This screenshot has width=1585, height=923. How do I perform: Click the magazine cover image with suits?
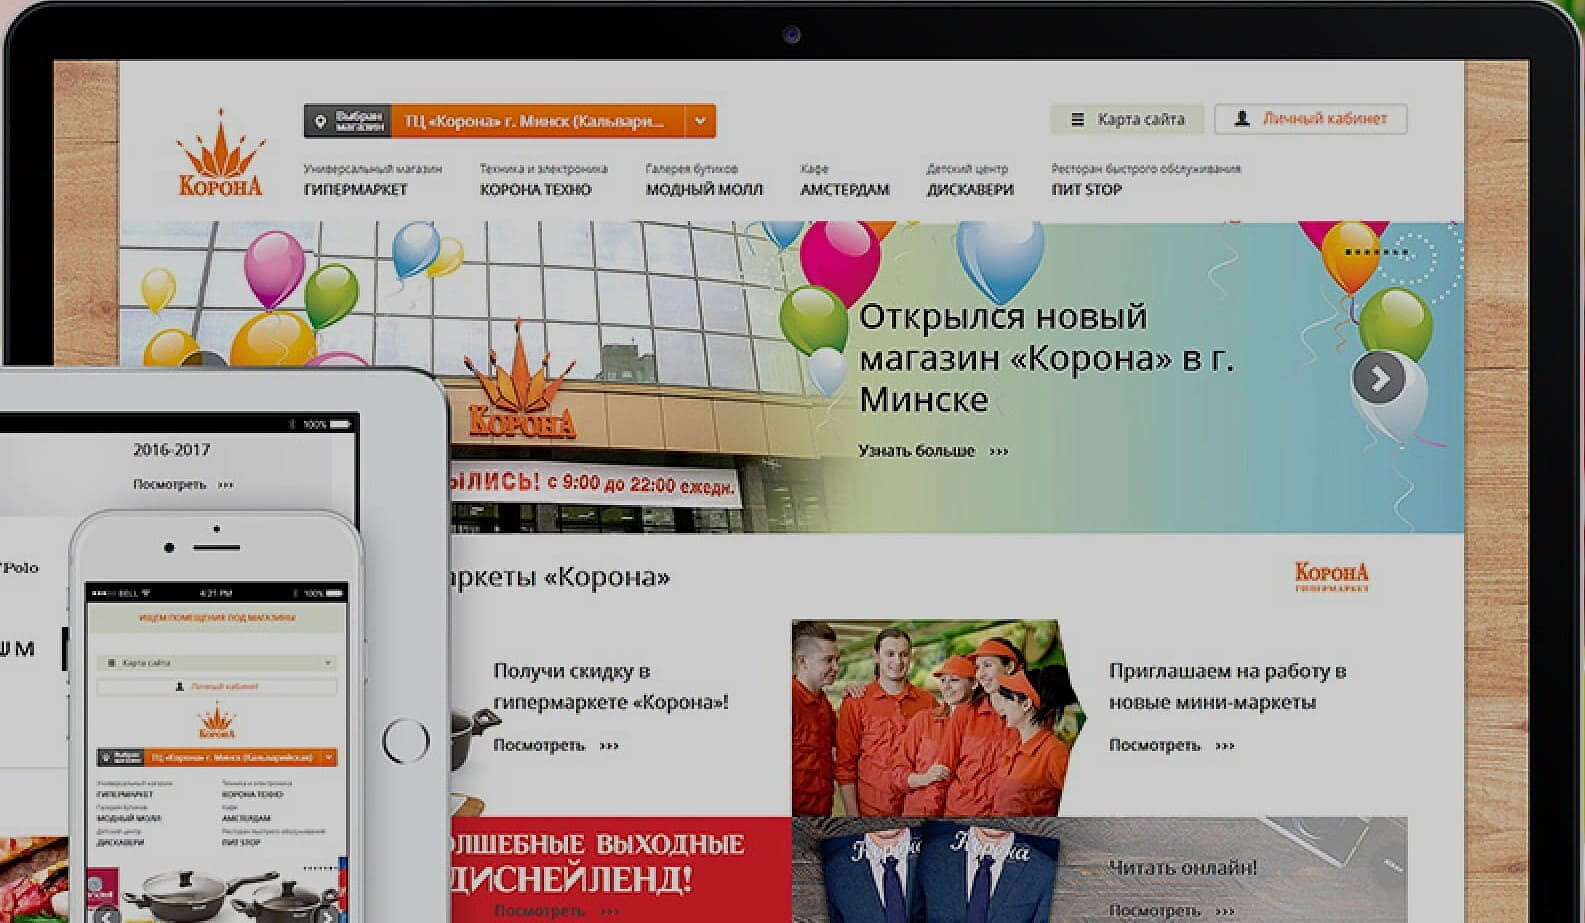click(x=940, y=870)
